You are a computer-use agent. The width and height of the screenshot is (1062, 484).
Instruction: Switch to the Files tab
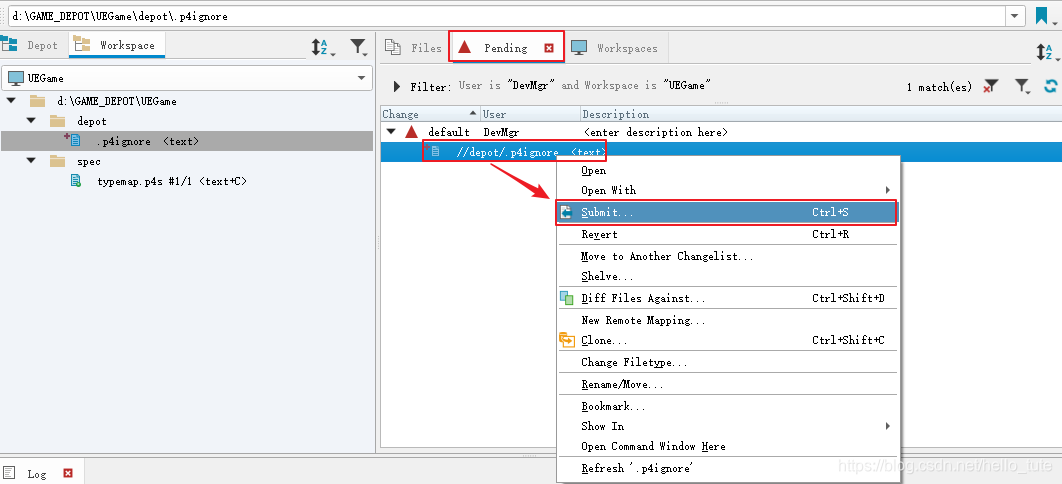pyautogui.click(x=413, y=48)
